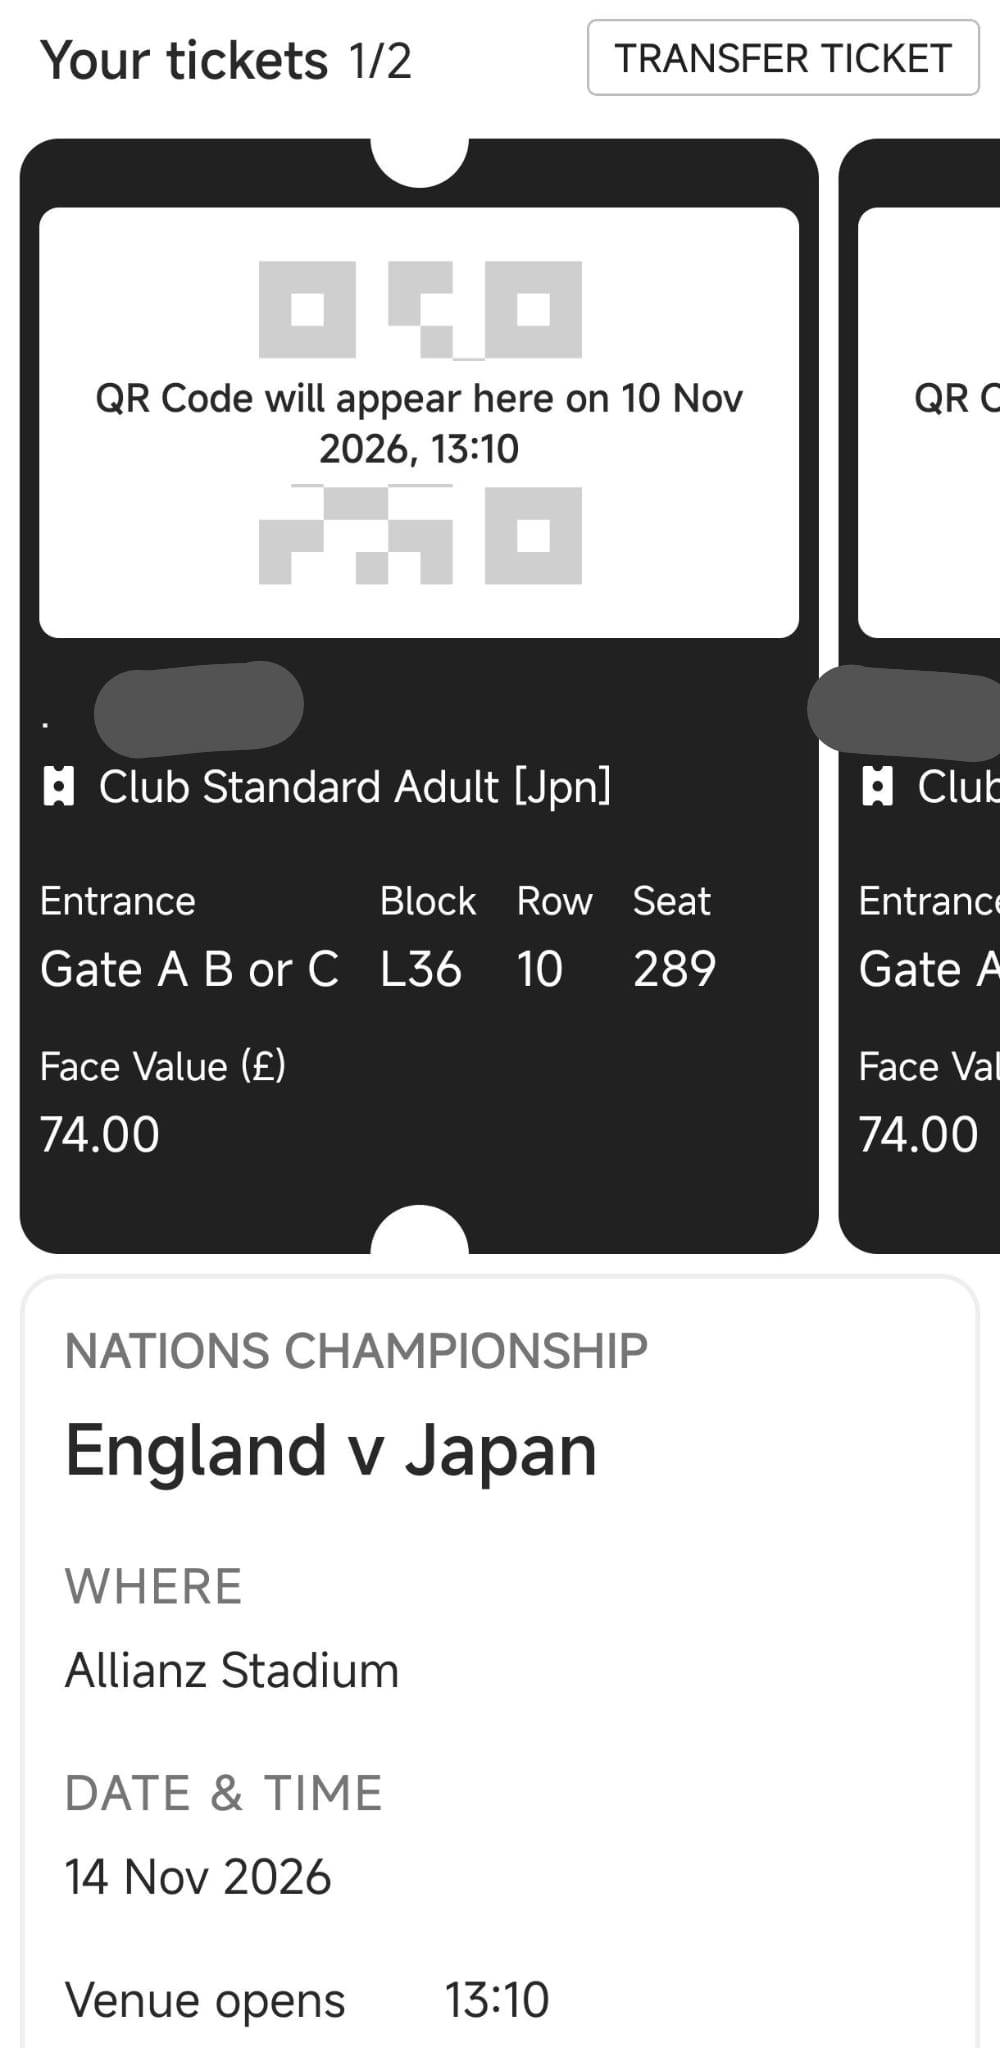
Task: Tap the redacted name on first ticket
Action: 198,706
